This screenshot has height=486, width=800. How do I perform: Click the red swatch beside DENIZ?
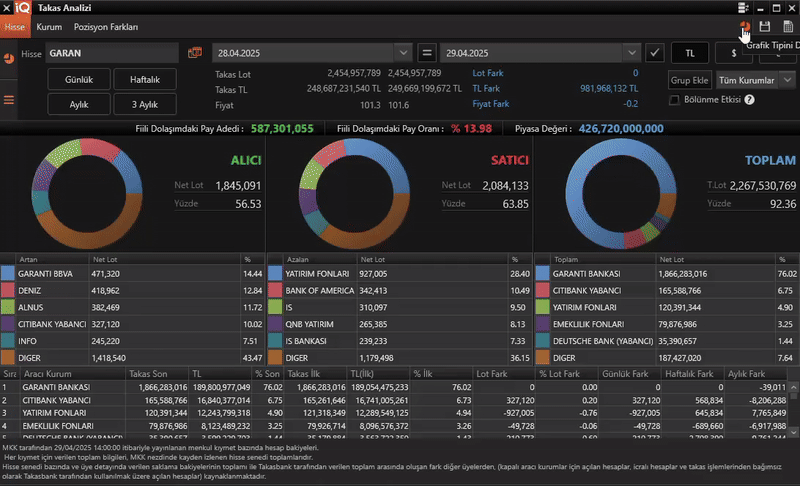(8, 290)
